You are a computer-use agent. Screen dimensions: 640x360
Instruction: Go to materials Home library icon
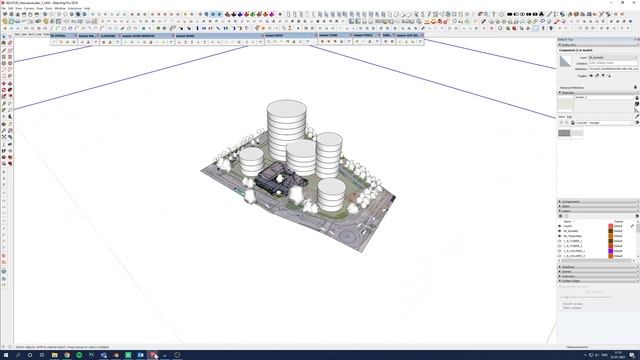coord(573,122)
